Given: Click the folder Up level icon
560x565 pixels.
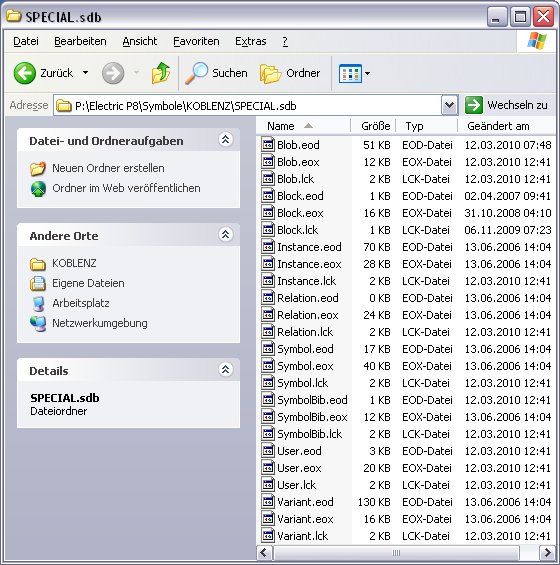Looking at the screenshot, I should 161,73.
